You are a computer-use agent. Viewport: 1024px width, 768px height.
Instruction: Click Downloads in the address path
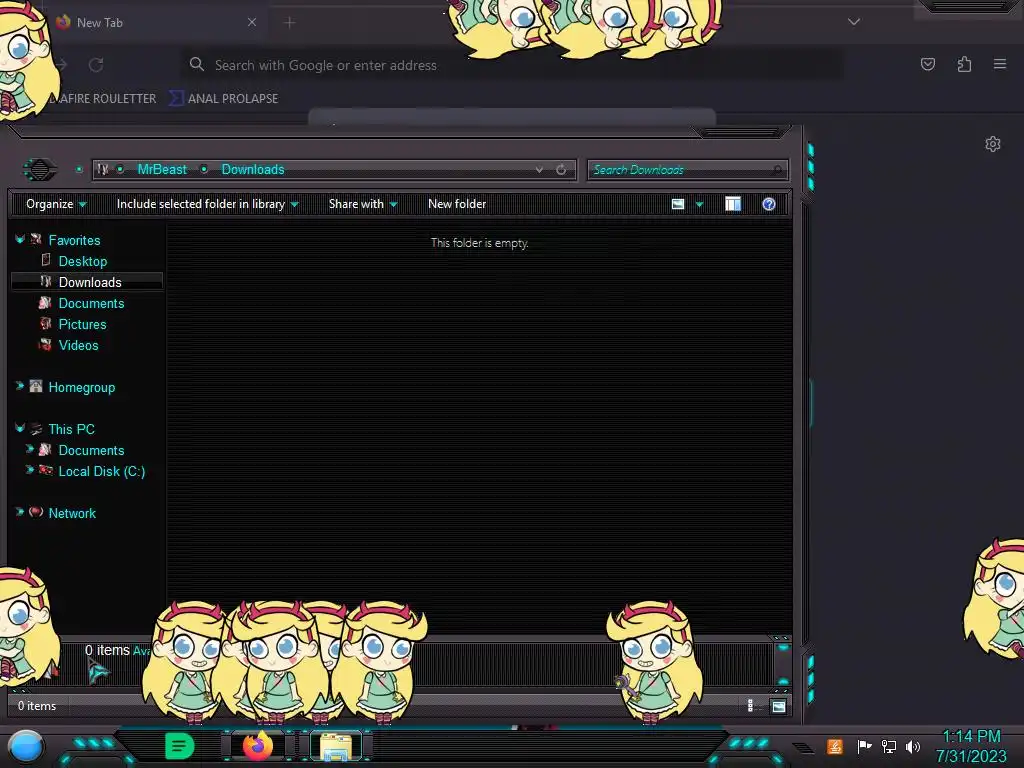[253, 170]
